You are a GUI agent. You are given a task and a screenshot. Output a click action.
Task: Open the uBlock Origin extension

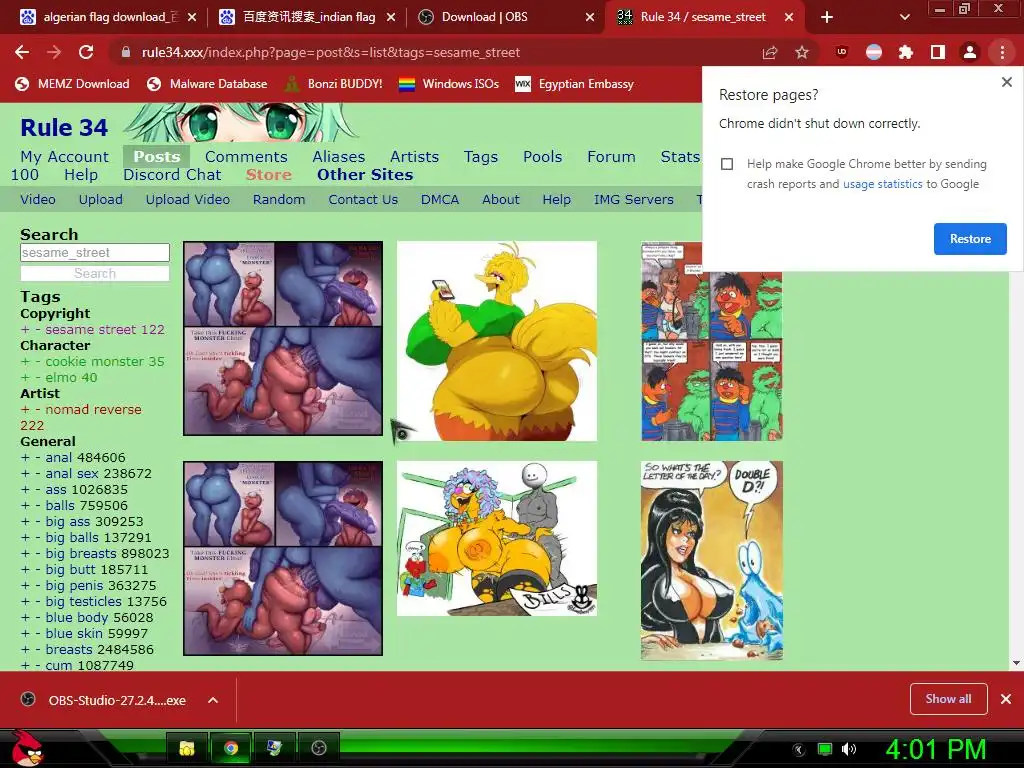click(x=842, y=52)
